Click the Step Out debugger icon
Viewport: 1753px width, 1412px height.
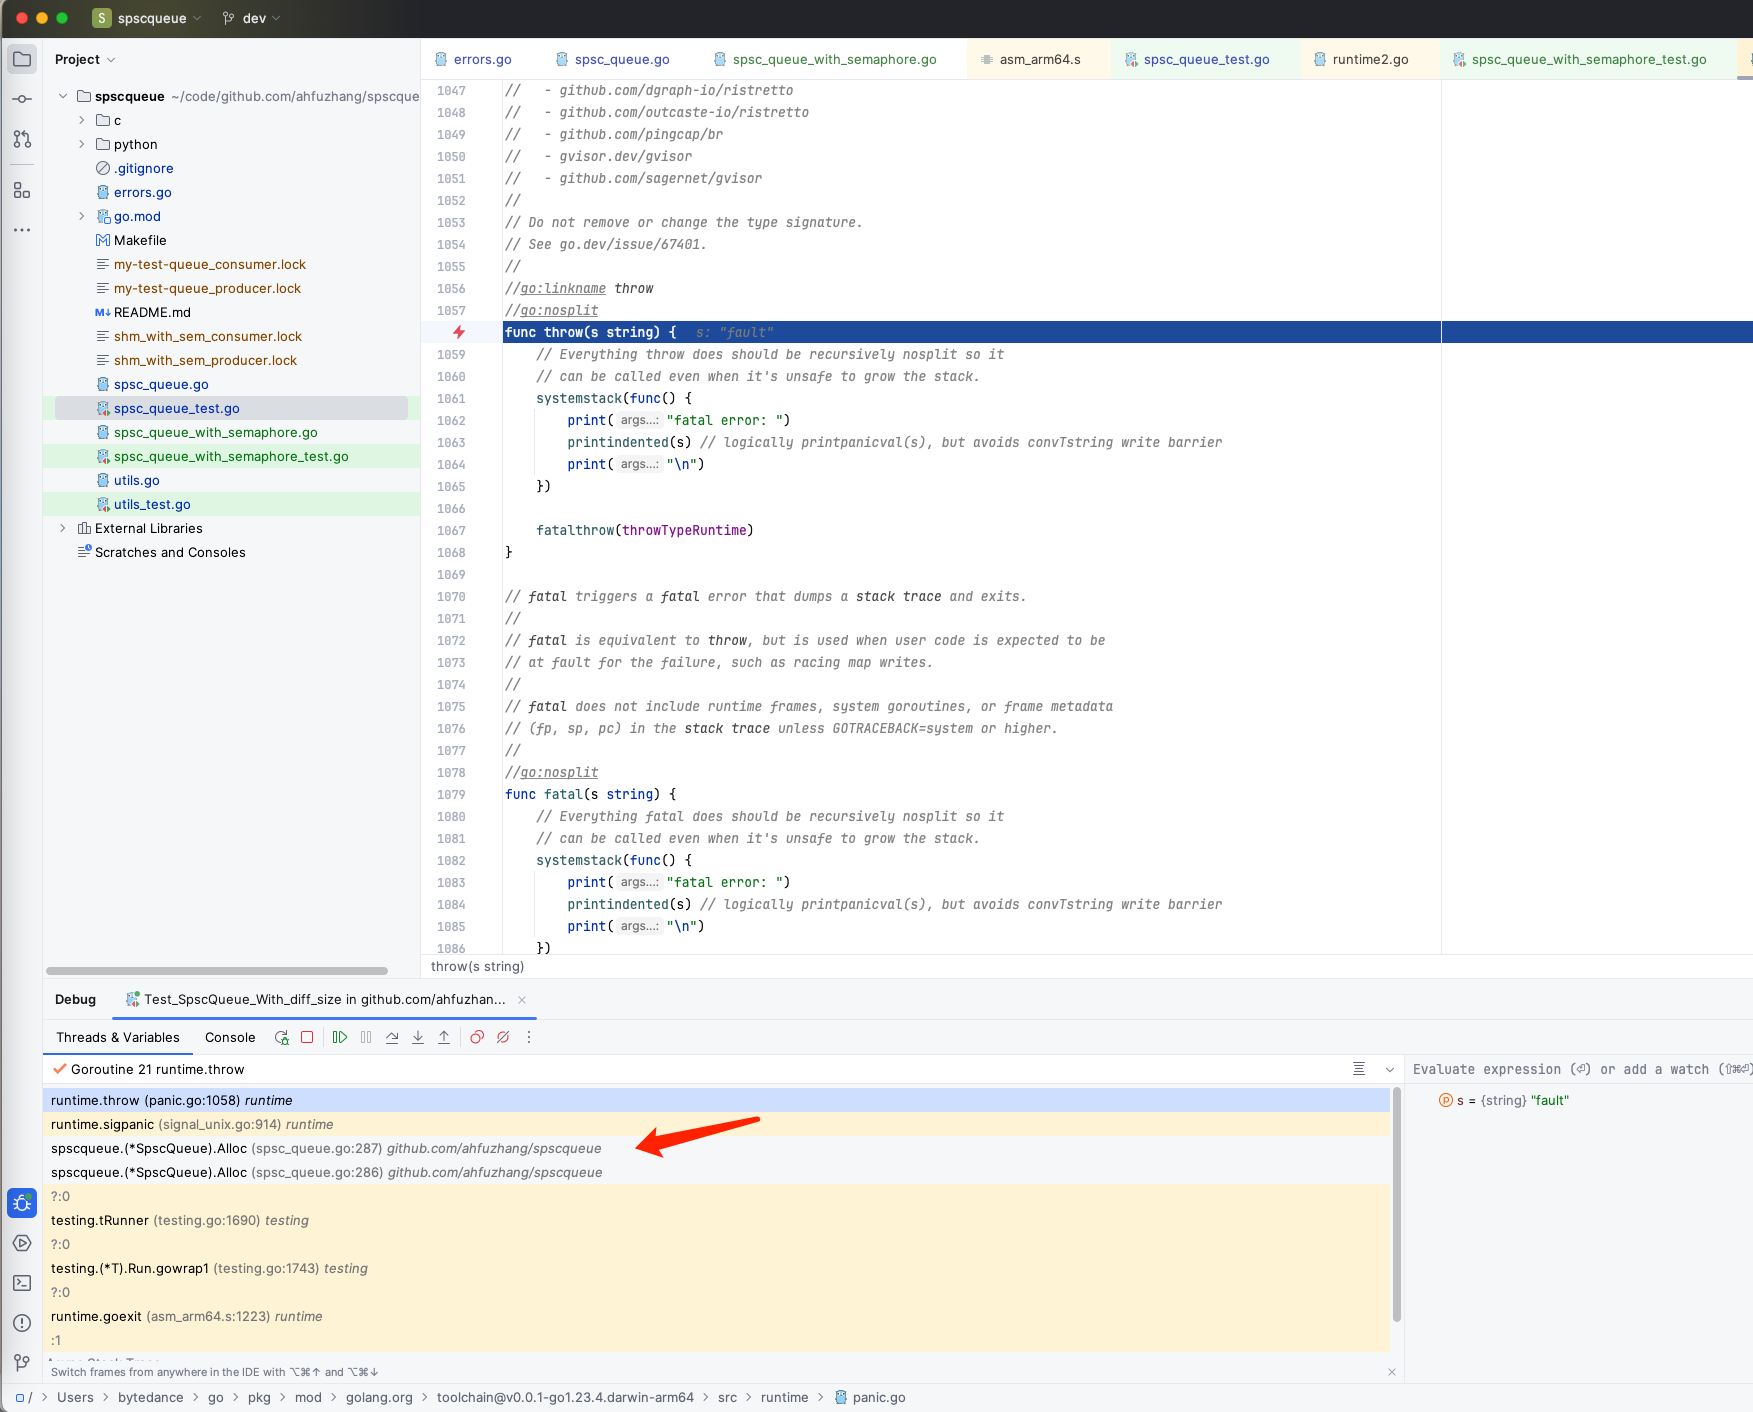(444, 1037)
